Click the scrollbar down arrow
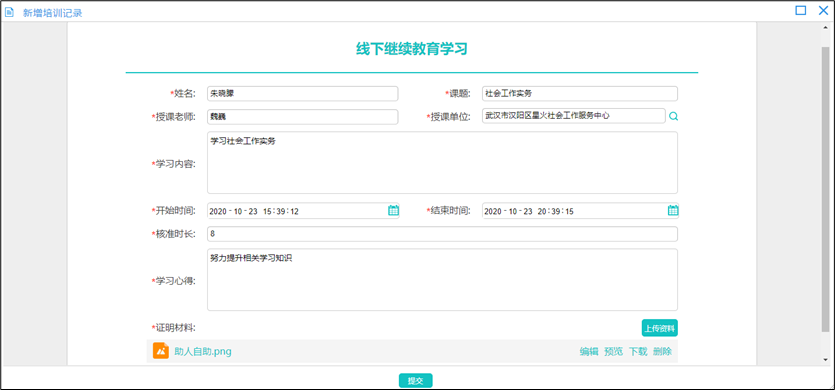This screenshot has width=835, height=390. coord(825,361)
